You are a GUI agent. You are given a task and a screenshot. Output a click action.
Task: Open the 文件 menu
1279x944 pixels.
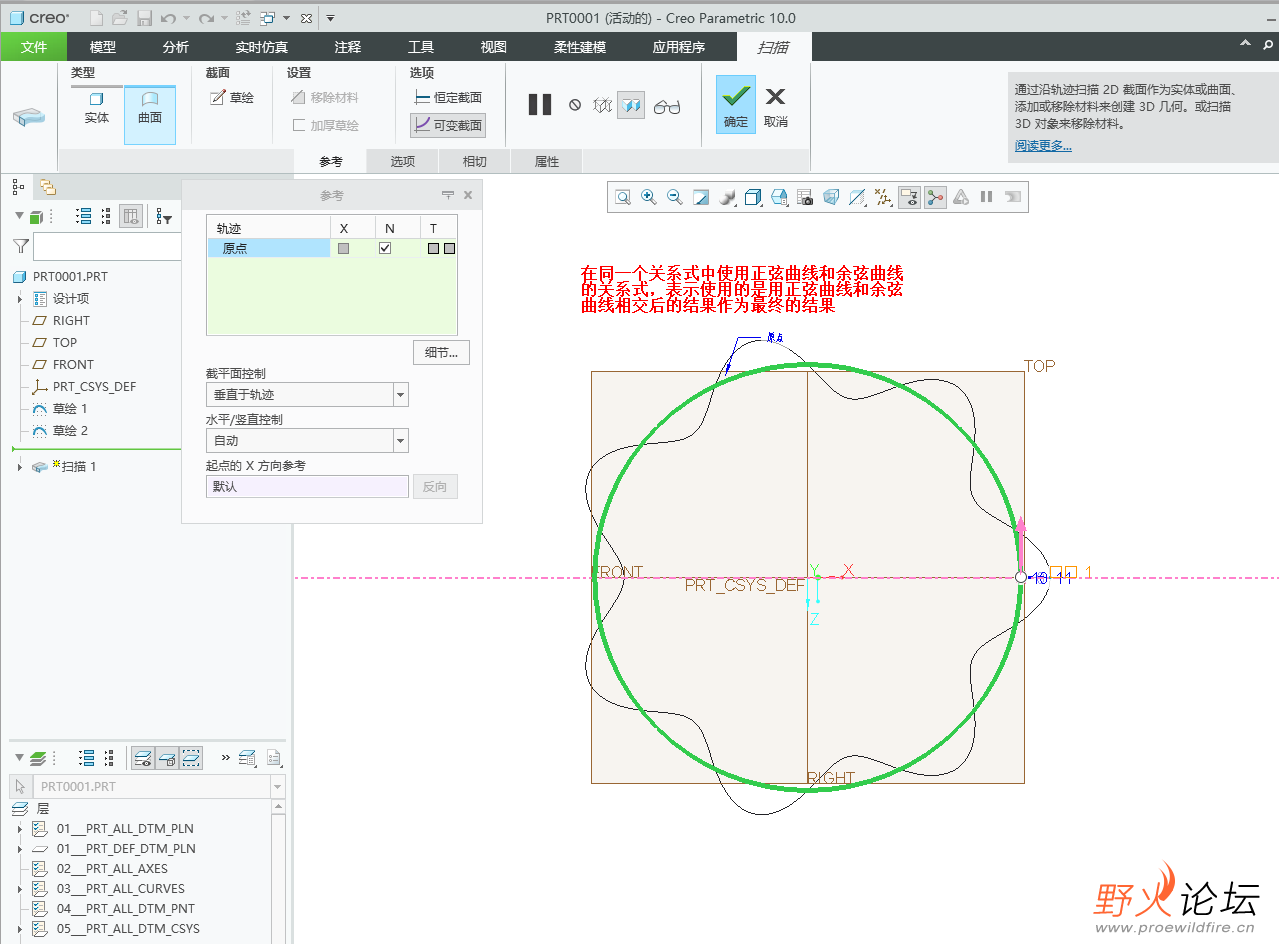coord(34,47)
